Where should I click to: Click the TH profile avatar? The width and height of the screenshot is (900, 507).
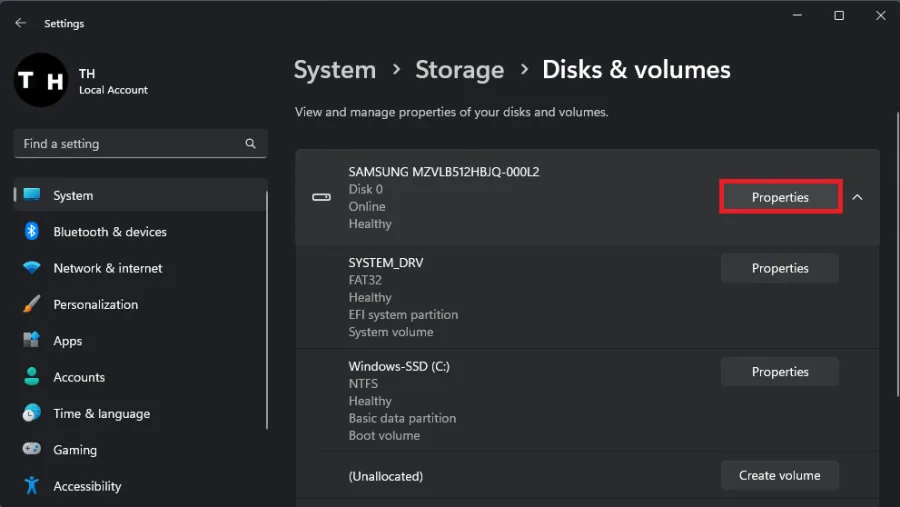(41, 80)
